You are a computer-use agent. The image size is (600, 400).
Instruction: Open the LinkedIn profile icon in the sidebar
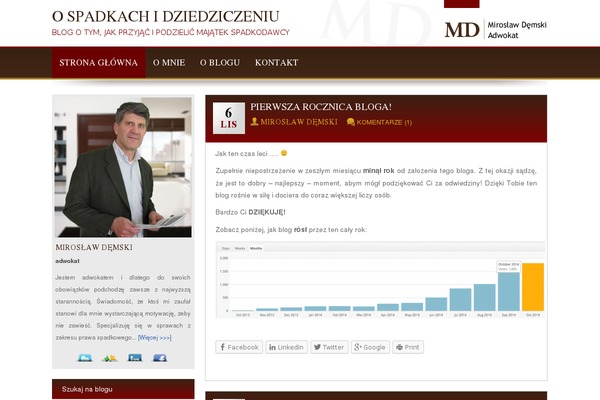(135, 358)
